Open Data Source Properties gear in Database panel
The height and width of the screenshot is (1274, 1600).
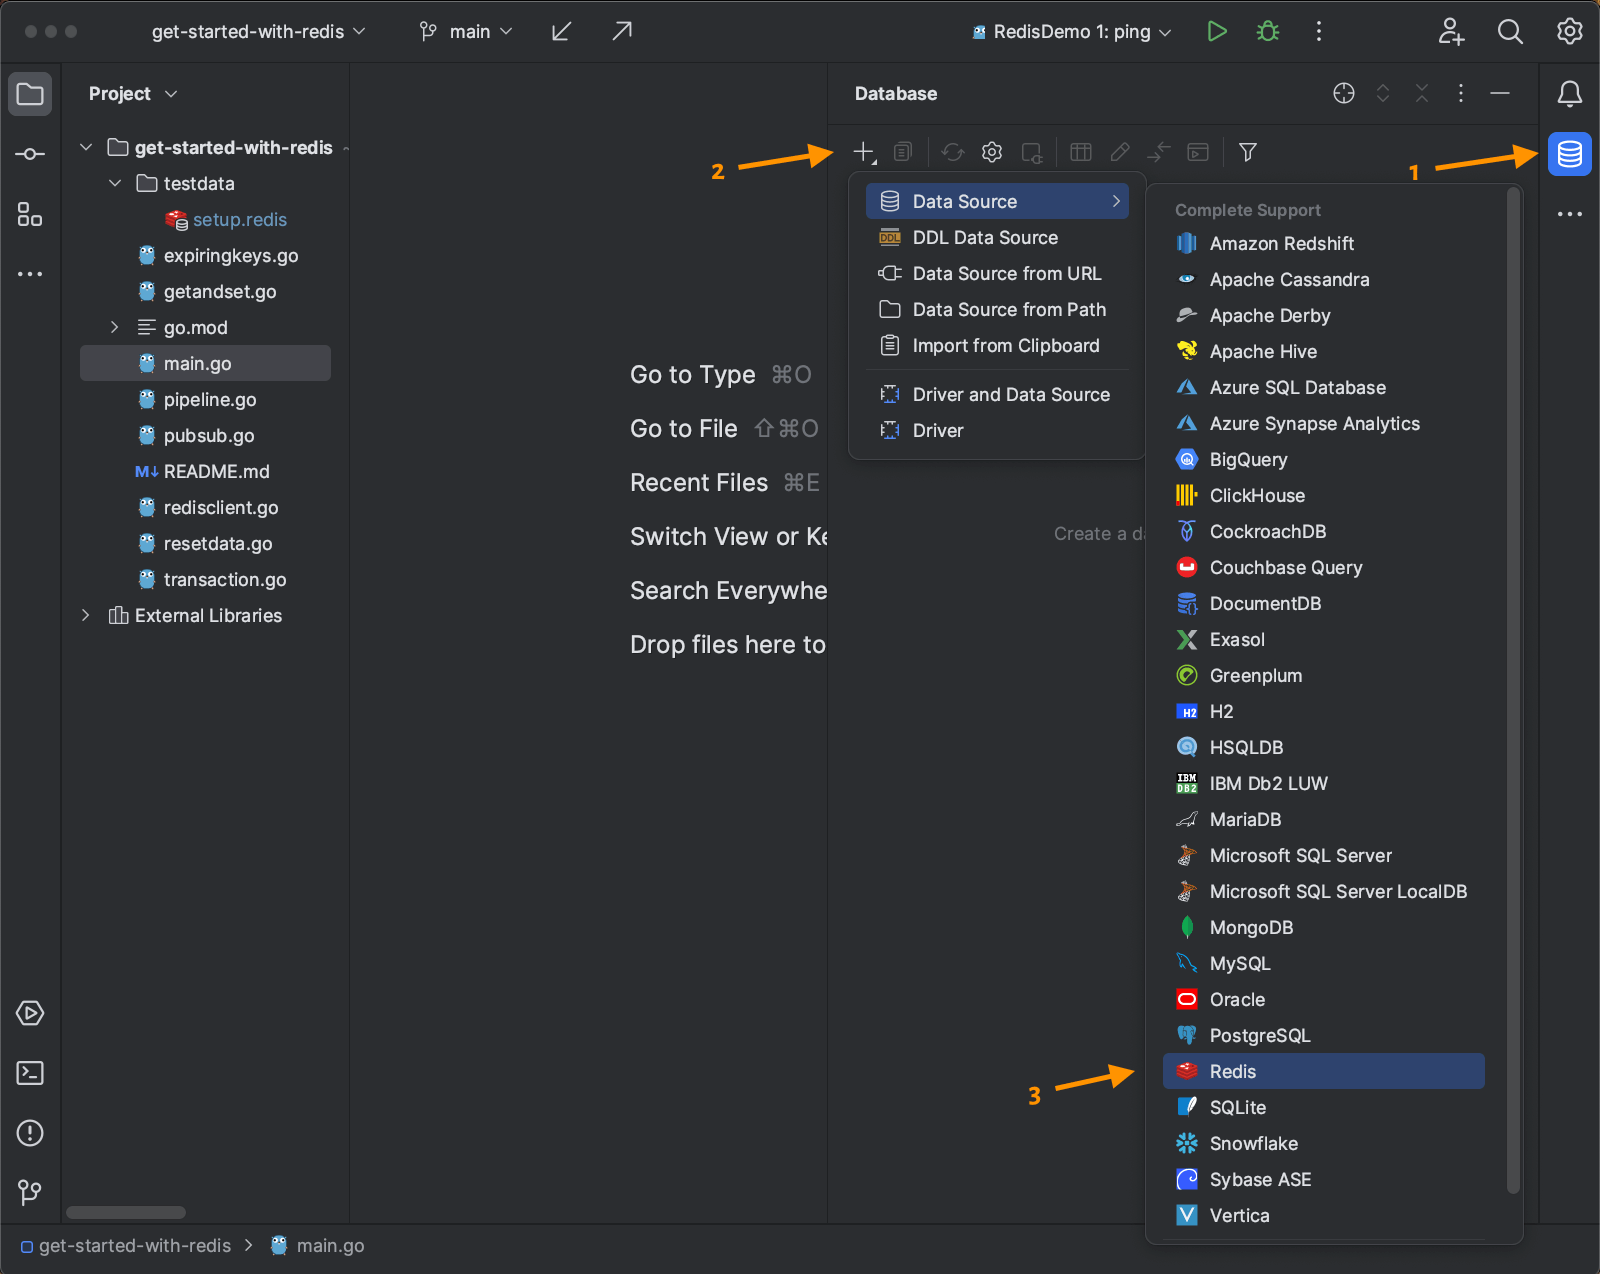click(991, 152)
